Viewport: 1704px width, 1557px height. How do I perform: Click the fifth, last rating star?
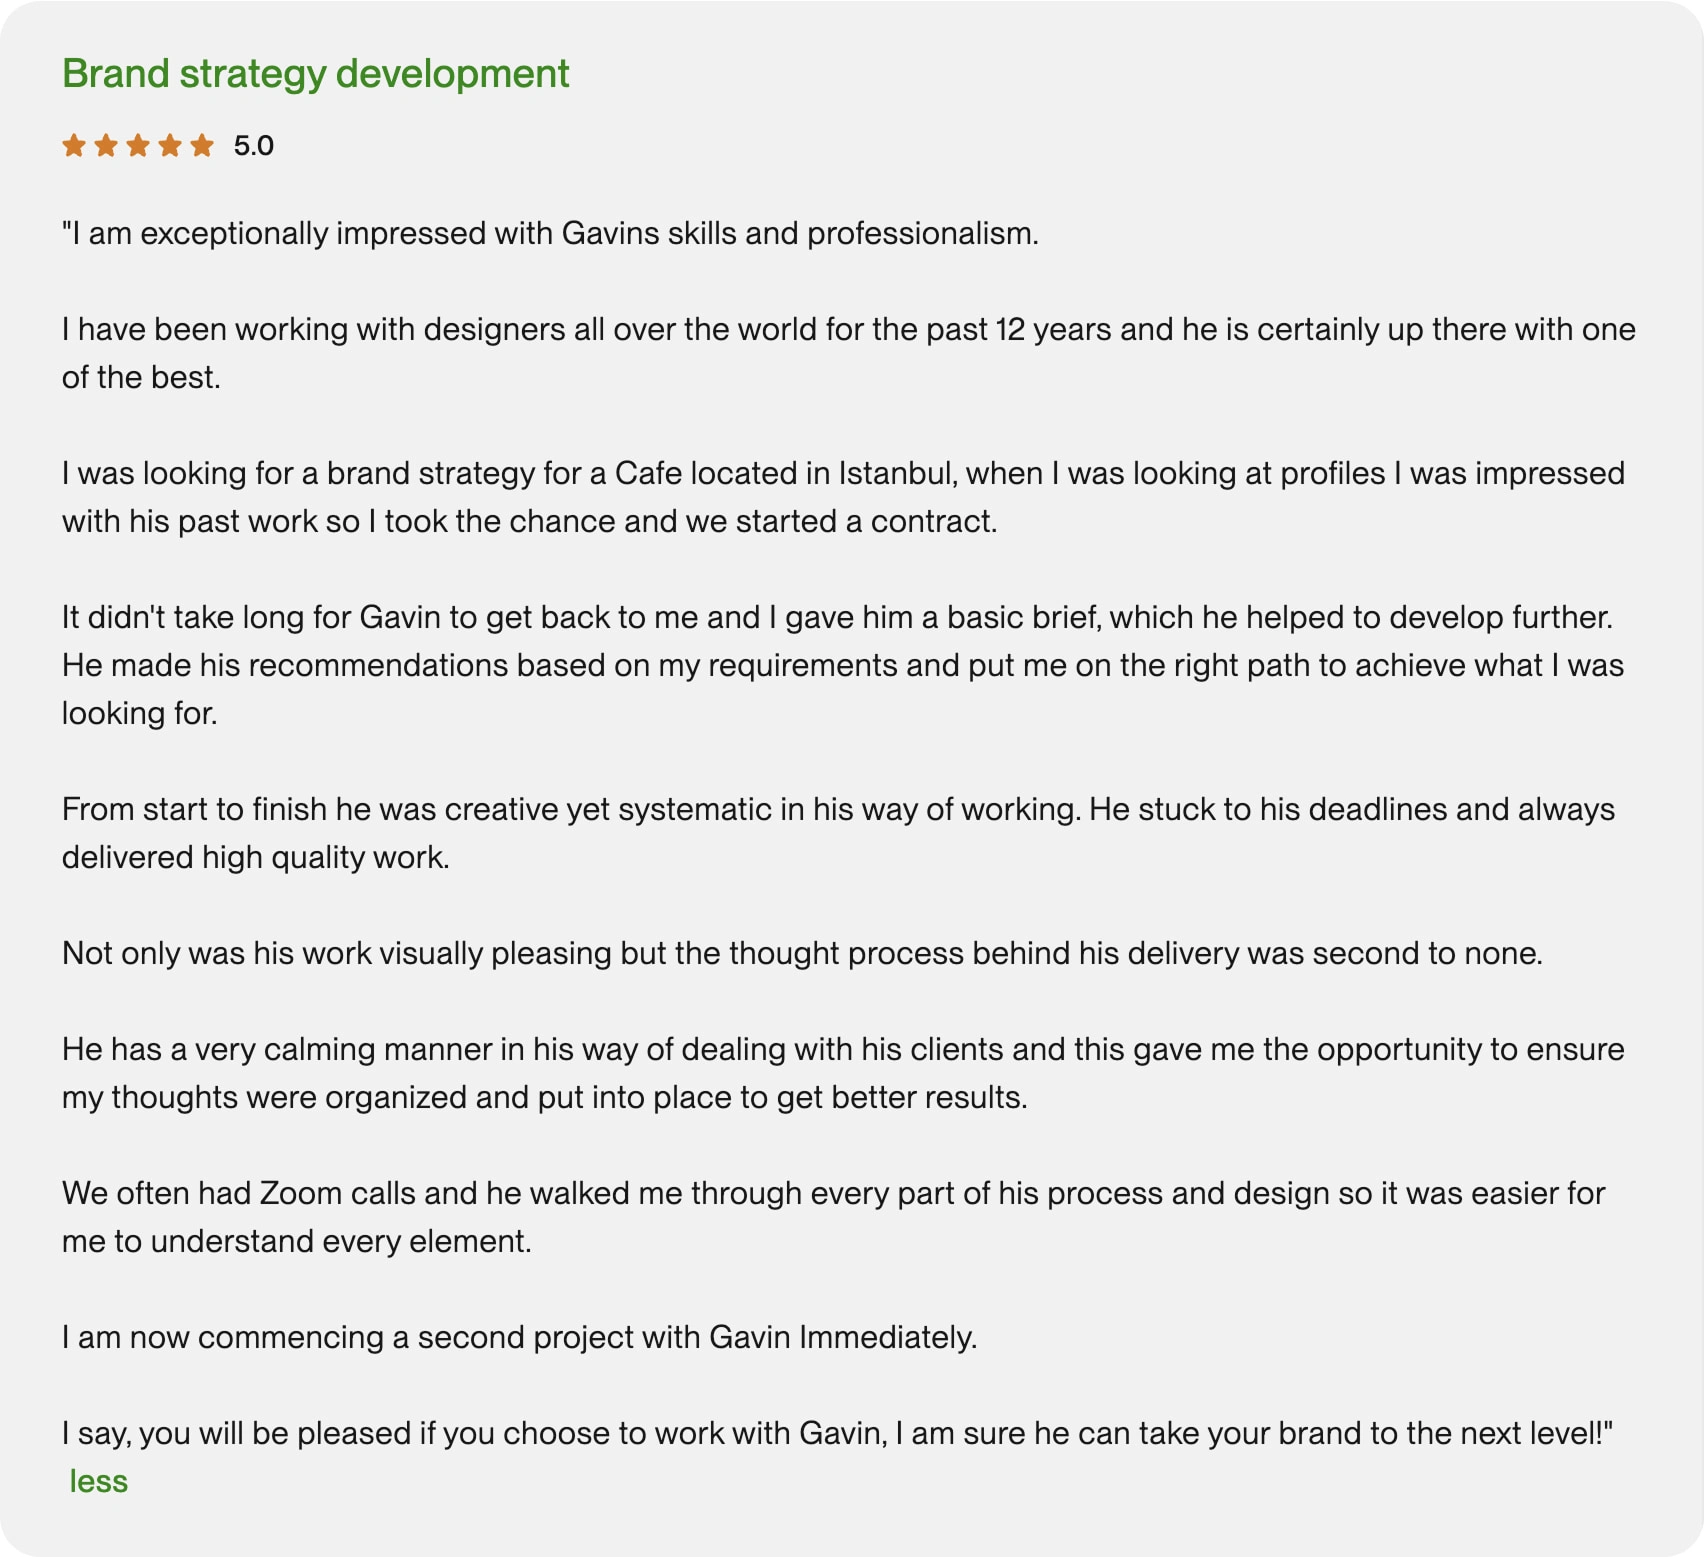click(202, 146)
